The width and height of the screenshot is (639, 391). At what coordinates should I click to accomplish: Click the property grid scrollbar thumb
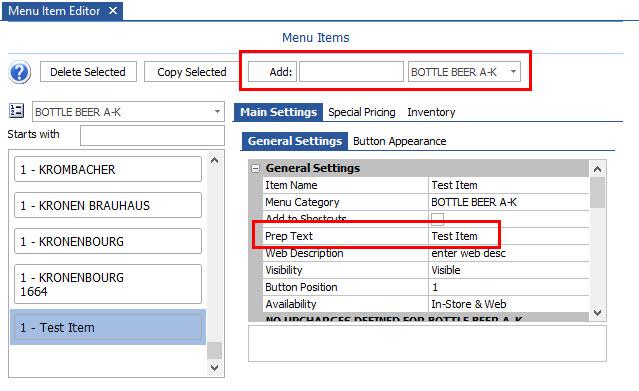coord(597,192)
